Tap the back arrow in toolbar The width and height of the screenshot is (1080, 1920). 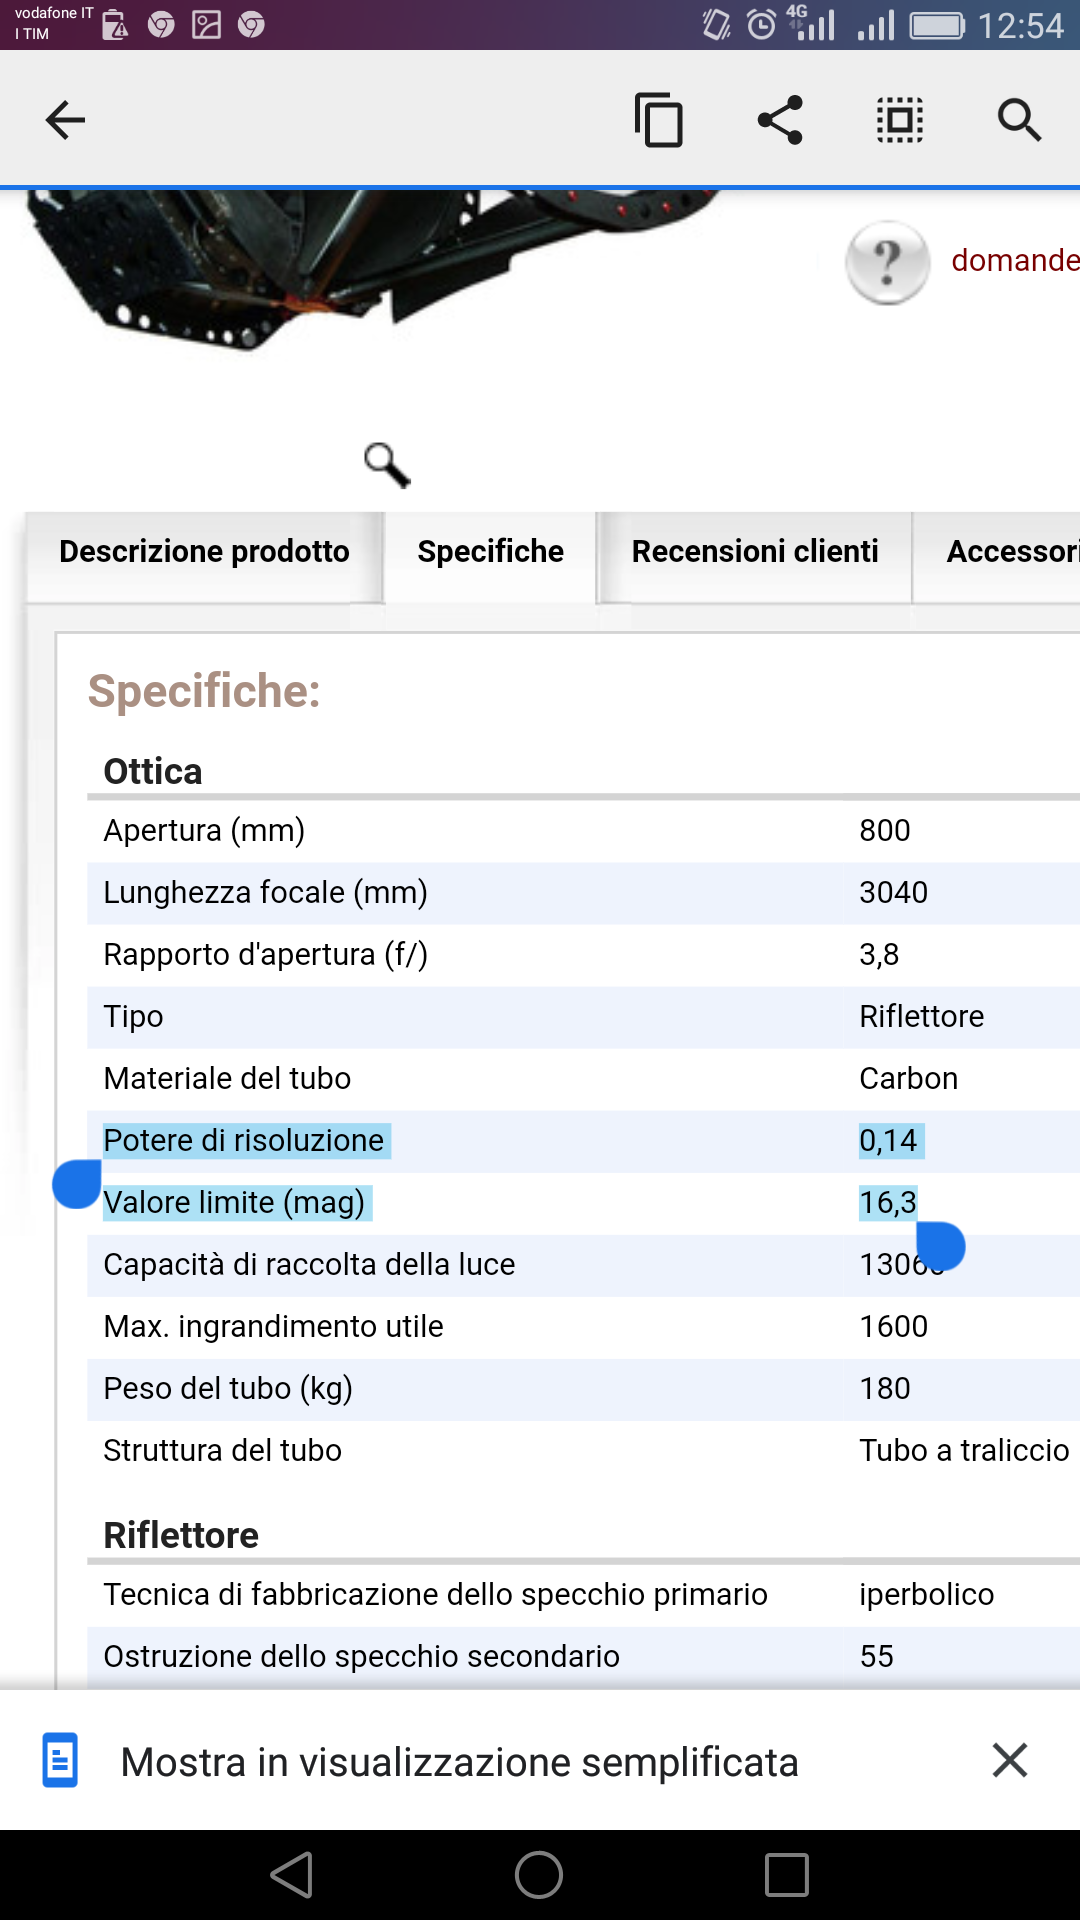coord(66,120)
